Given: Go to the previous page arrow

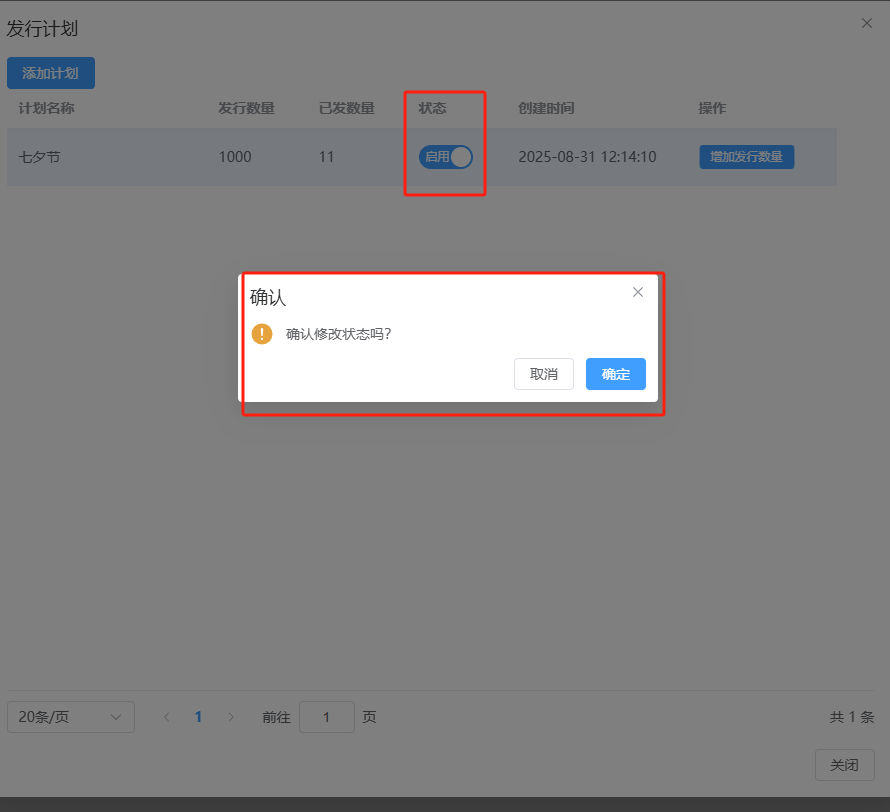Looking at the screenshot, I should pyautogui.click(x=167, y=717).
